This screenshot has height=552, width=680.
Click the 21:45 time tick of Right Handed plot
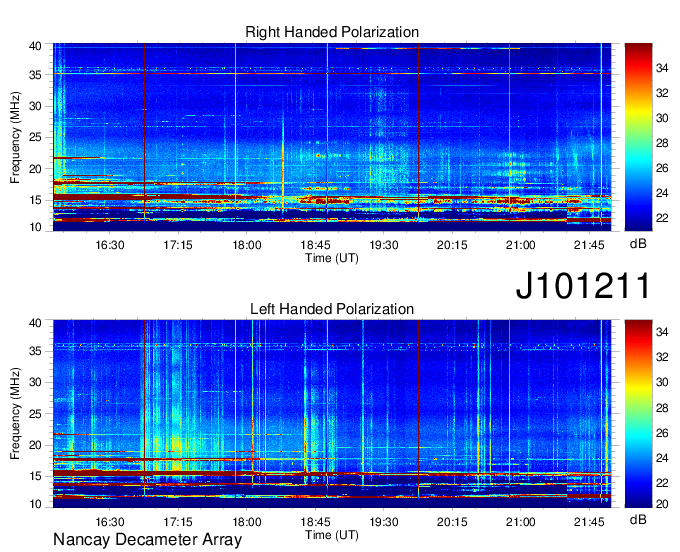click(x=589, y=245)
